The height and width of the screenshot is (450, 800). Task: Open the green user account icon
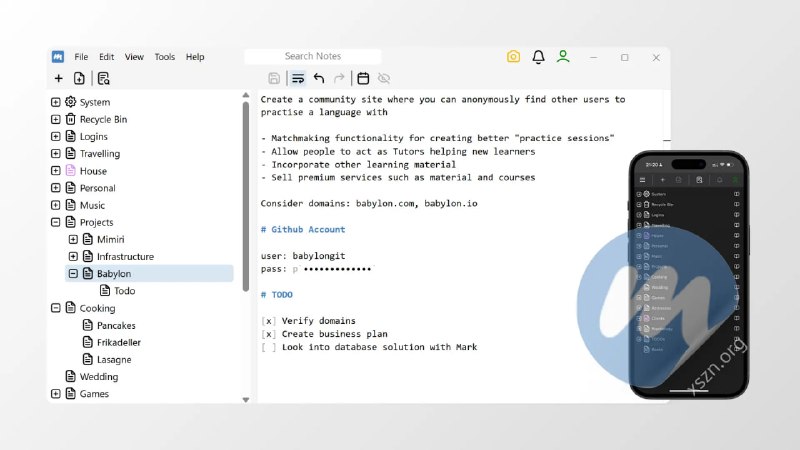(x=563, y=57)
